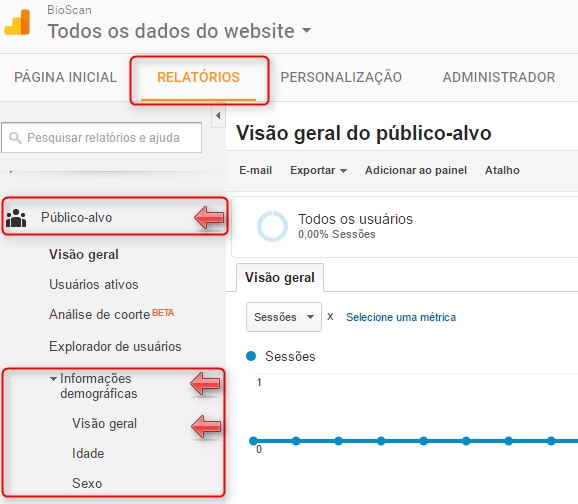Open the Idade demographic report

pos(88,453)
